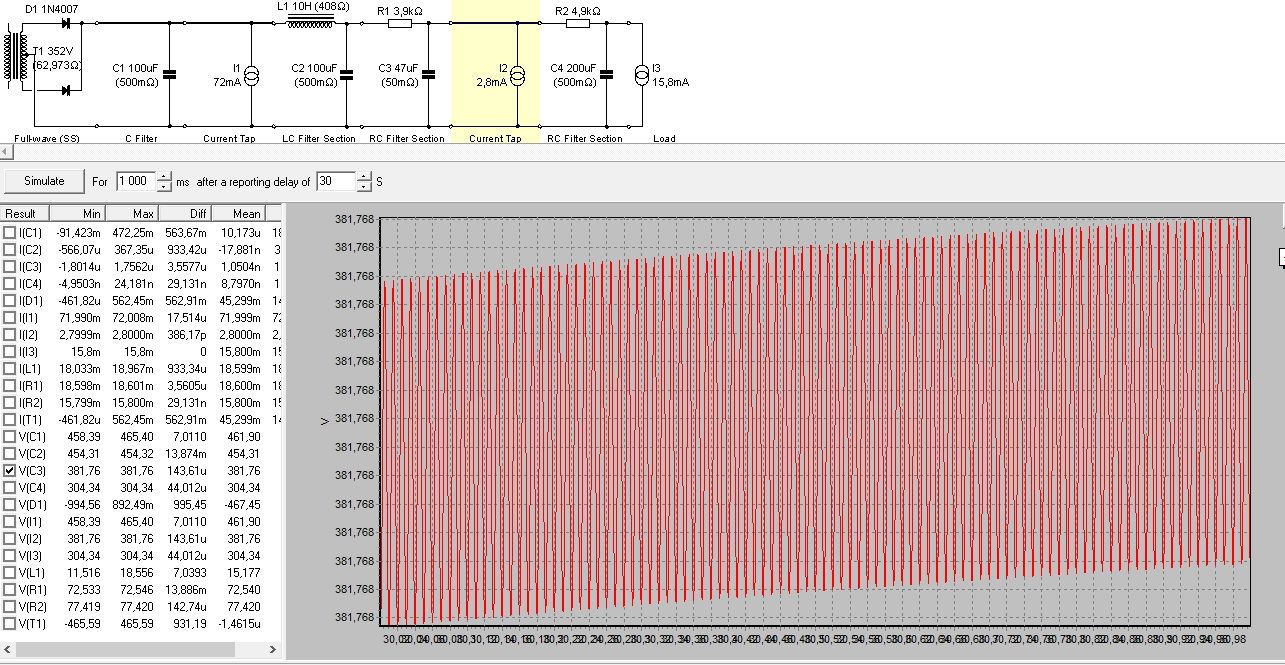The height and width of the screenshot is (665, 1285).
Task: Select the C4 200uF capacitor symbol
Action: click(x=607, y=74)
